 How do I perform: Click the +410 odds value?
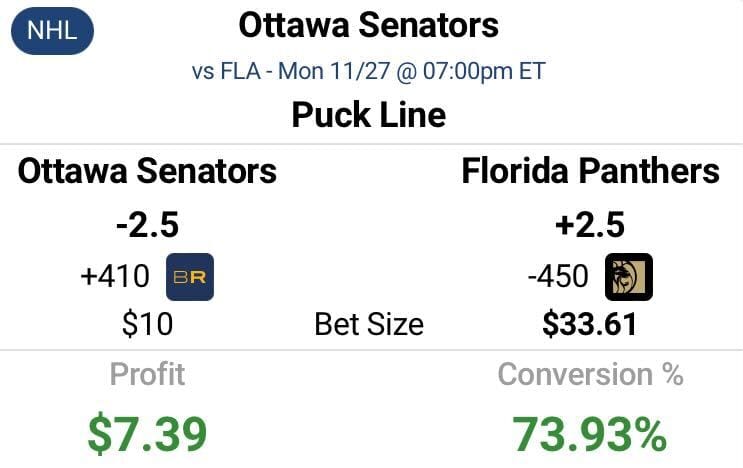(x=115, y=277)
